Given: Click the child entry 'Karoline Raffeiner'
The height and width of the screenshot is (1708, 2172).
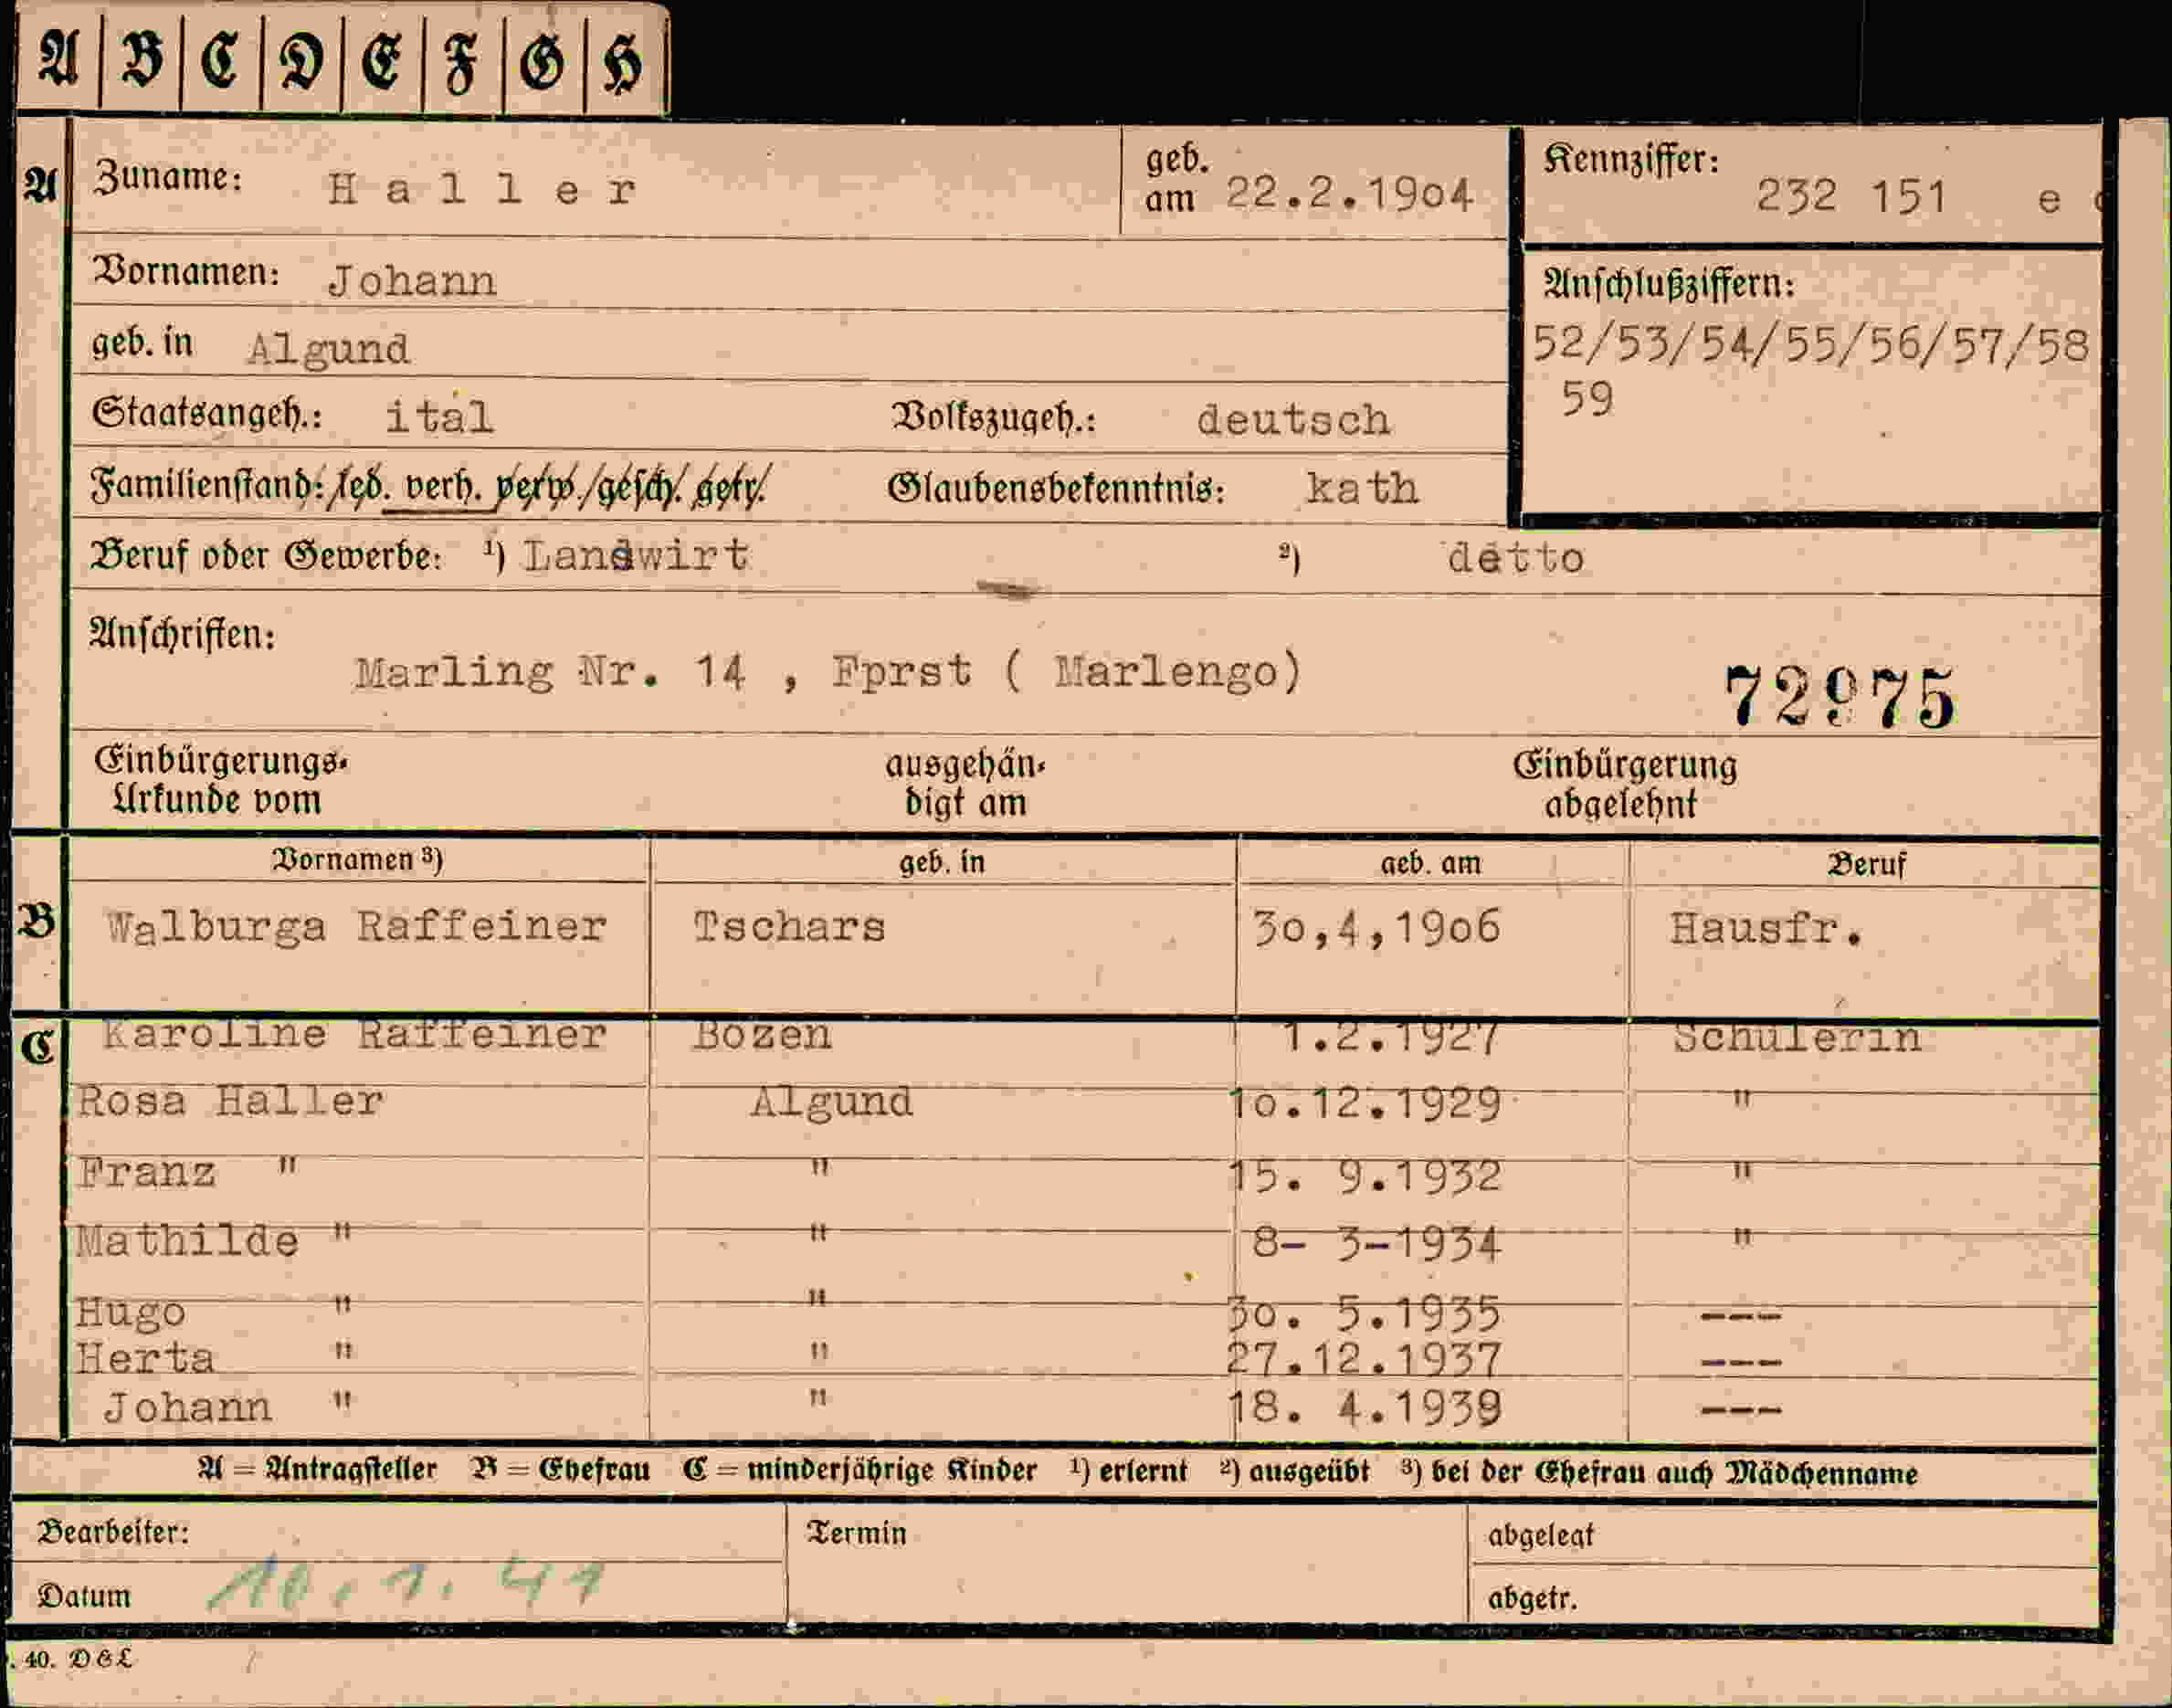Looking at the screenshot, I should tap(354, 1034).
